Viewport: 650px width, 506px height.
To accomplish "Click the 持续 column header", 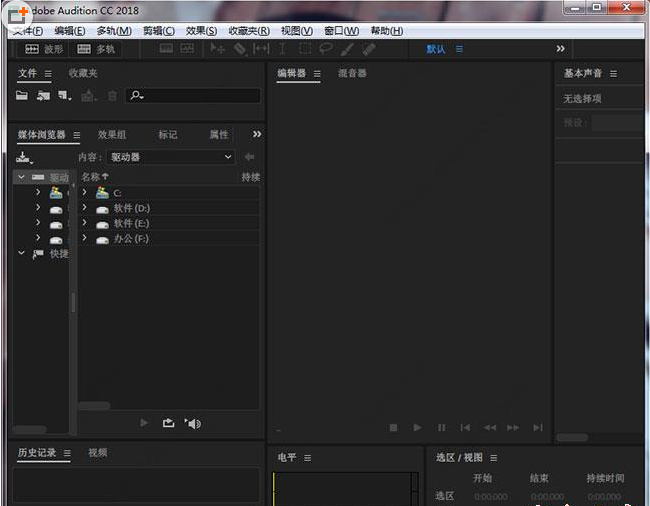I will (251, 177).
